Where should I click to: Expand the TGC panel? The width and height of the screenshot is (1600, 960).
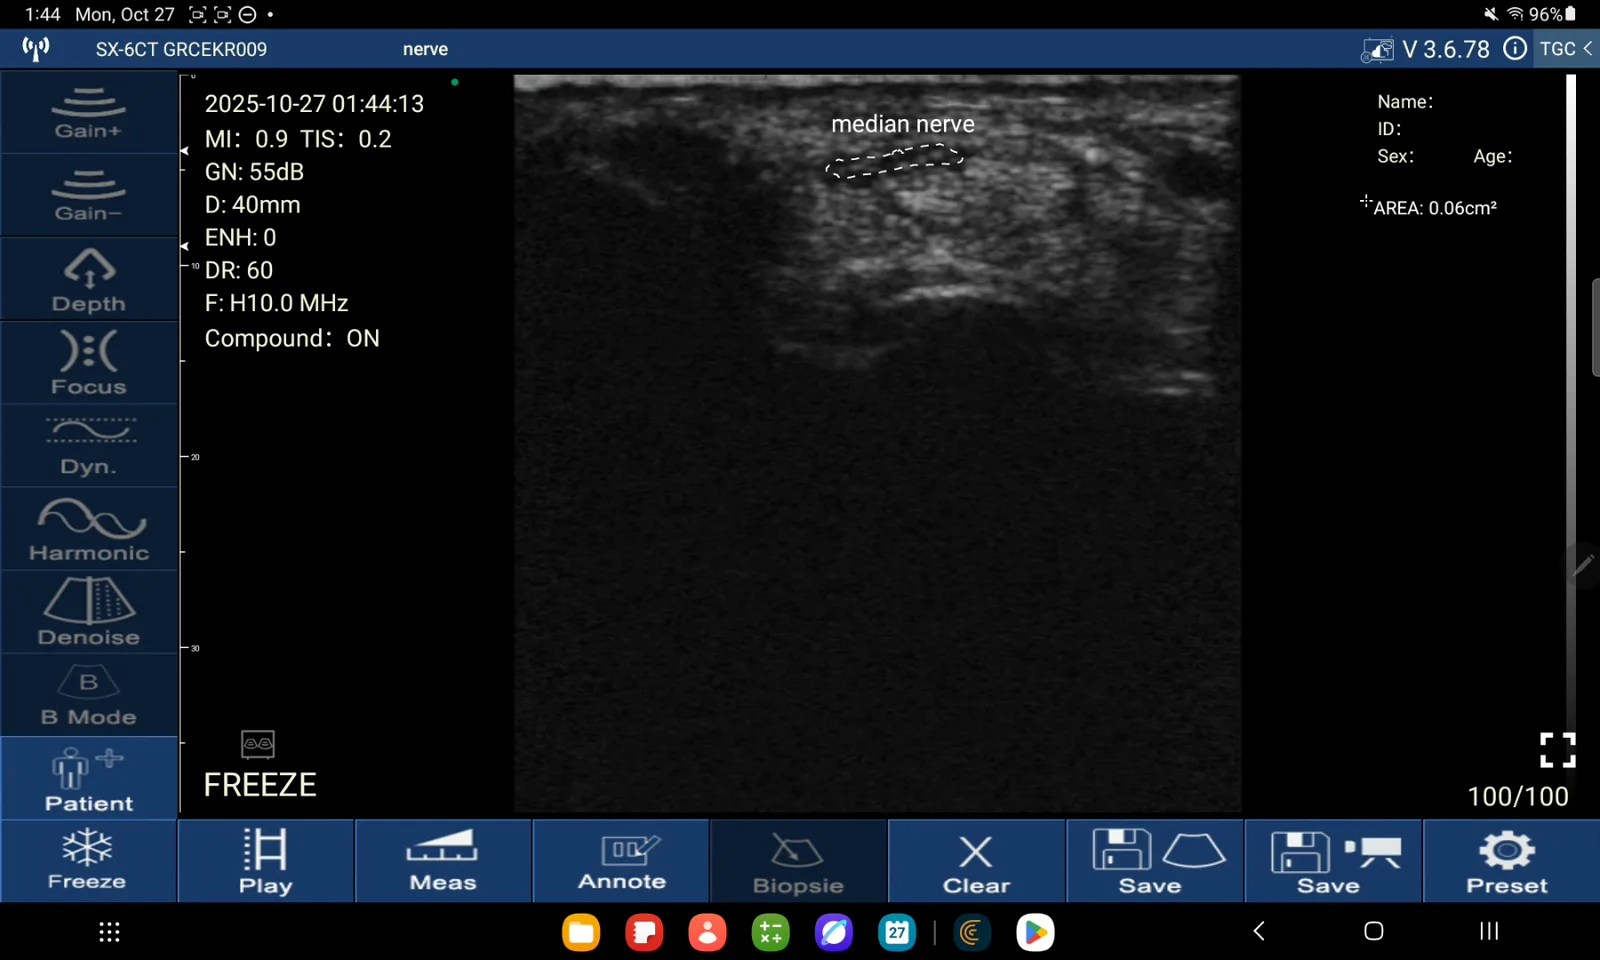1566,48
